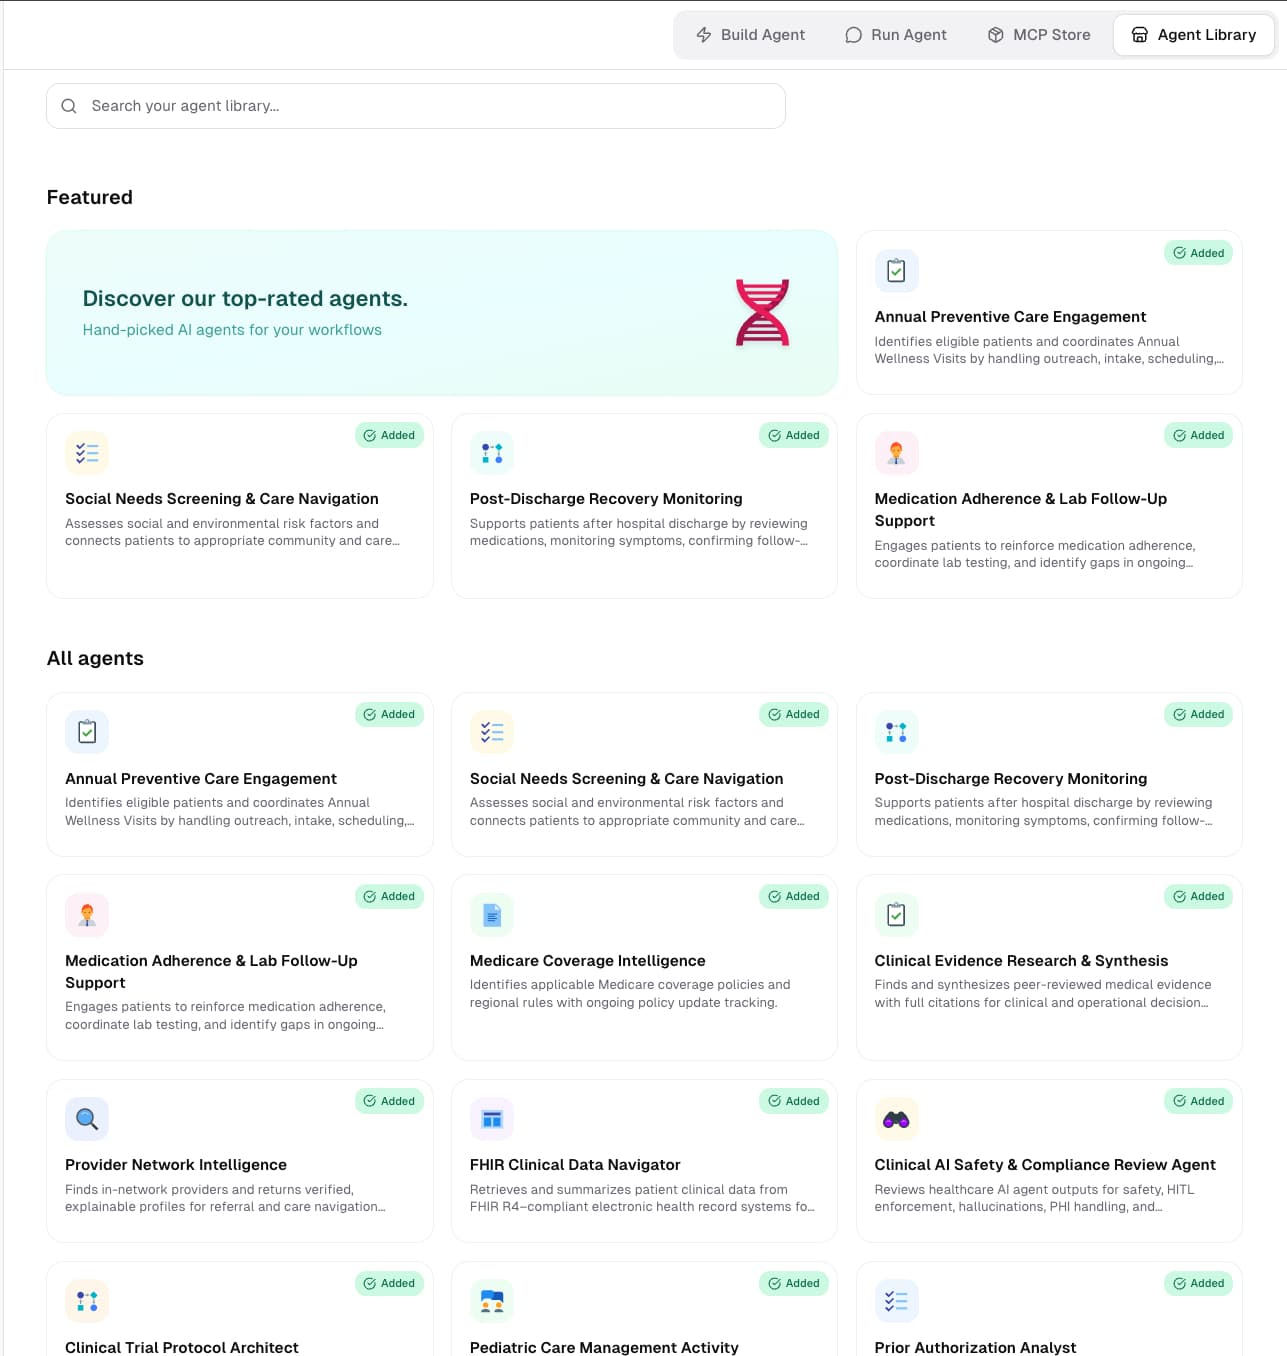This screenshot has height=1356, width=1287.
Task: Go to the MCP Store tab
Action: (x=1038, y=35)
